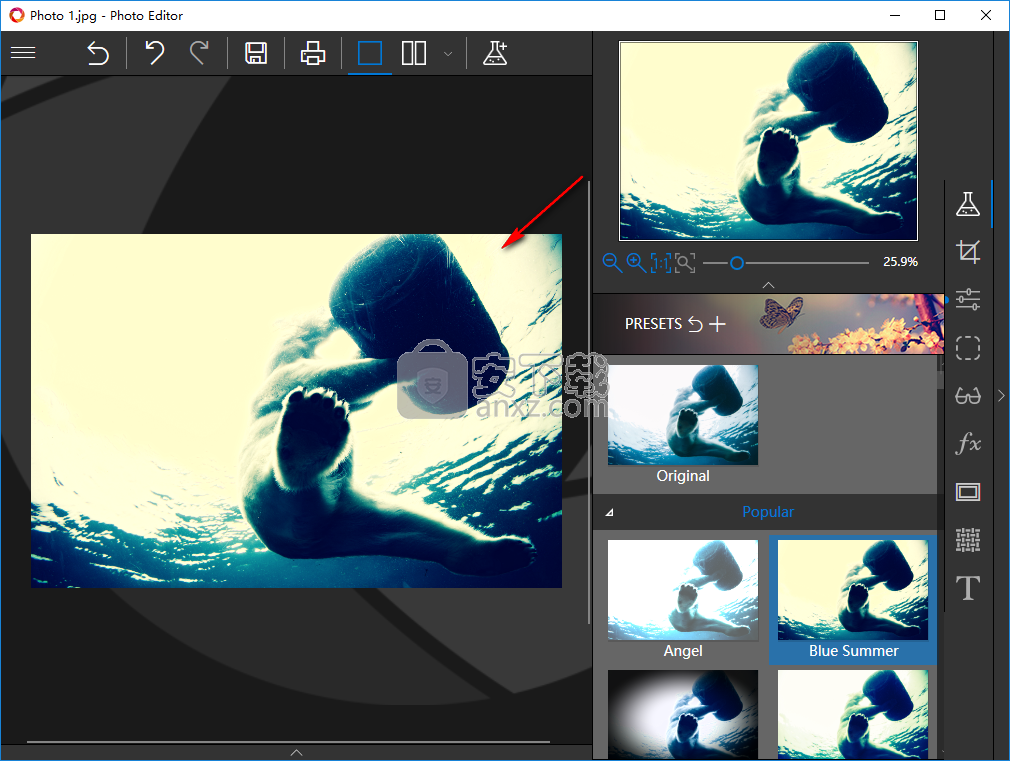The width and height of the screenshot is (1010, 761).
Task: Print the photo
Action: (313, 53)
